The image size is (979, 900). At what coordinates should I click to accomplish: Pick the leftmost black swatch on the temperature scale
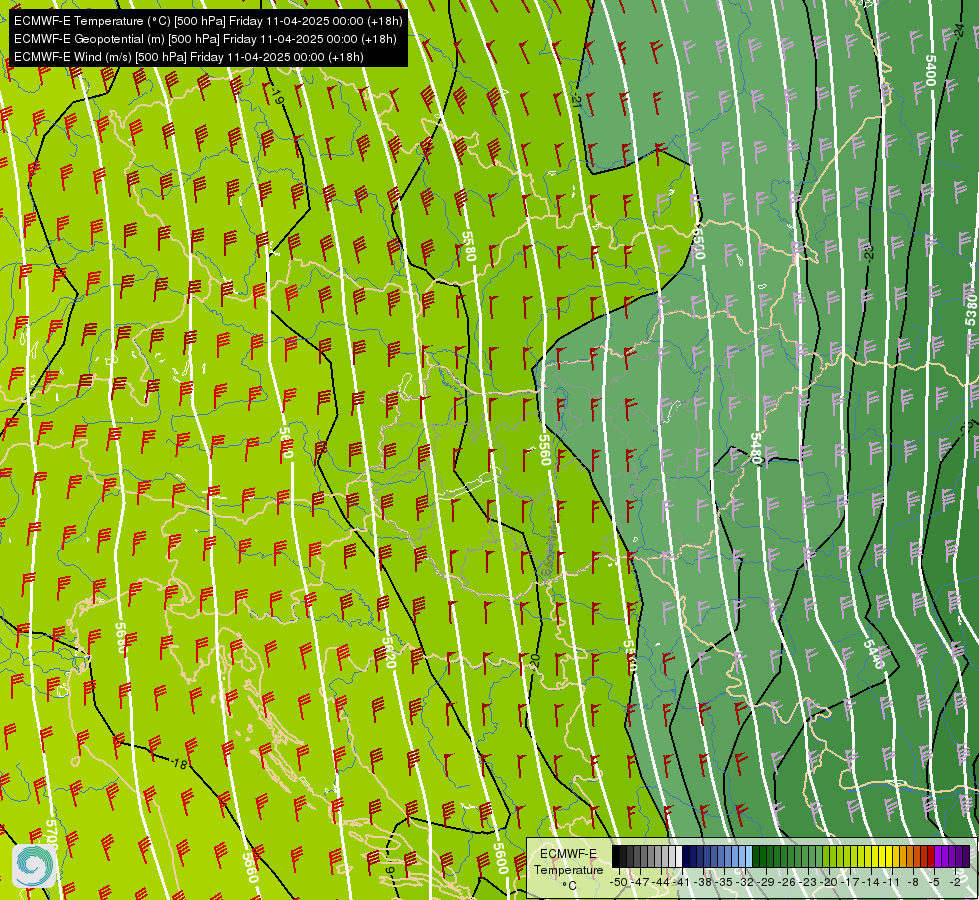(616, 856)
